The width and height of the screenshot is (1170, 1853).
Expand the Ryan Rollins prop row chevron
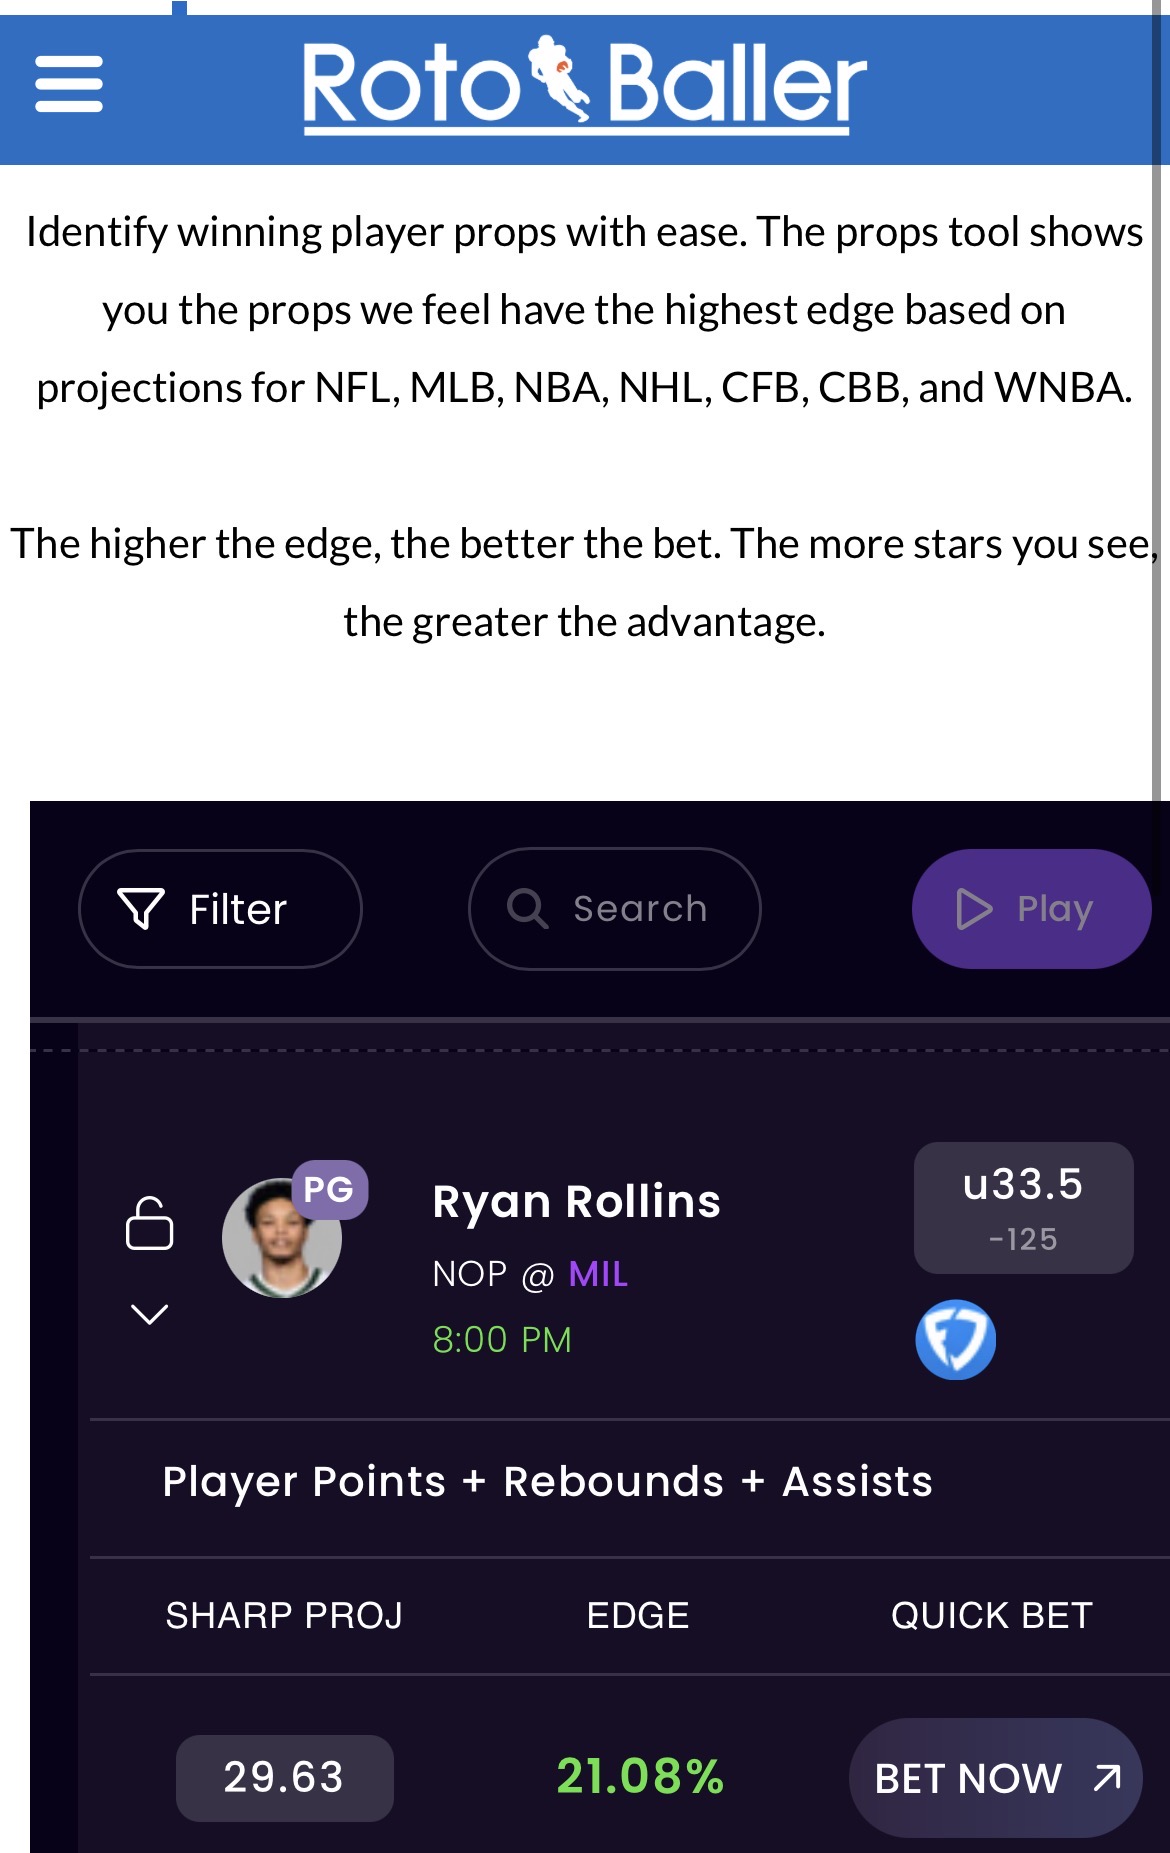149,1314
